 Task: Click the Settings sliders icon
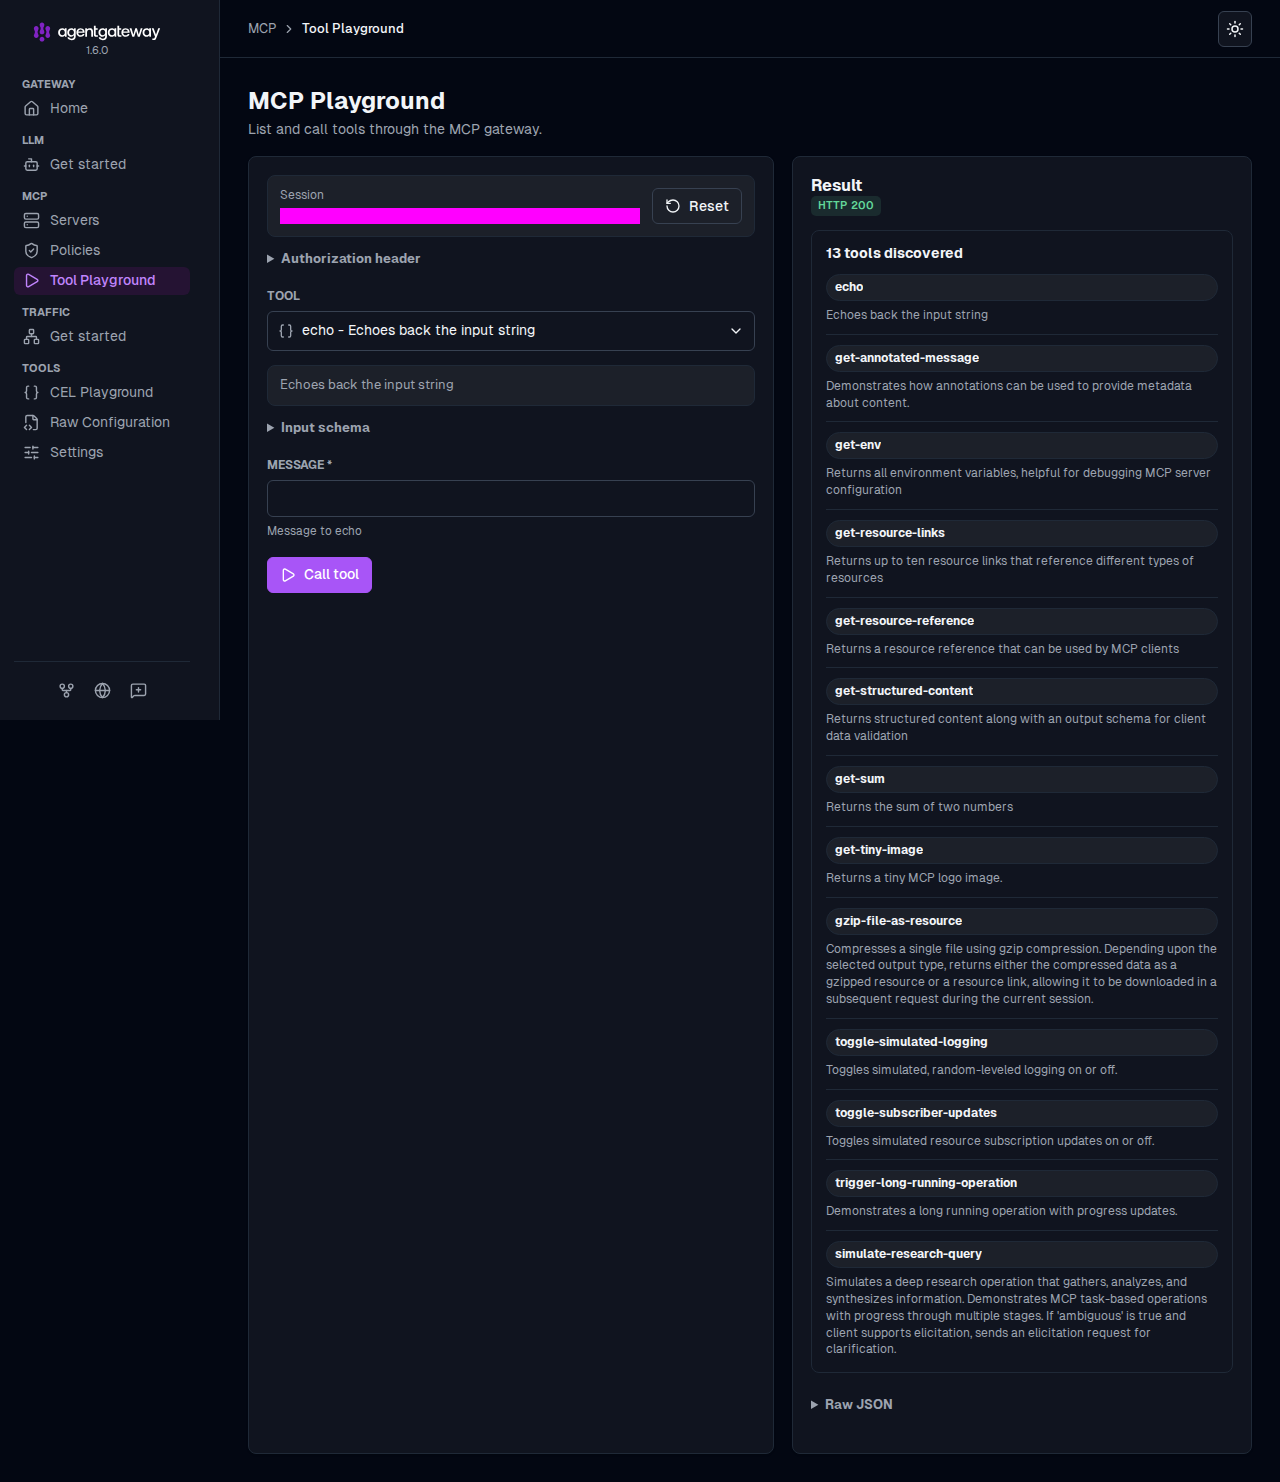(32, 452)
